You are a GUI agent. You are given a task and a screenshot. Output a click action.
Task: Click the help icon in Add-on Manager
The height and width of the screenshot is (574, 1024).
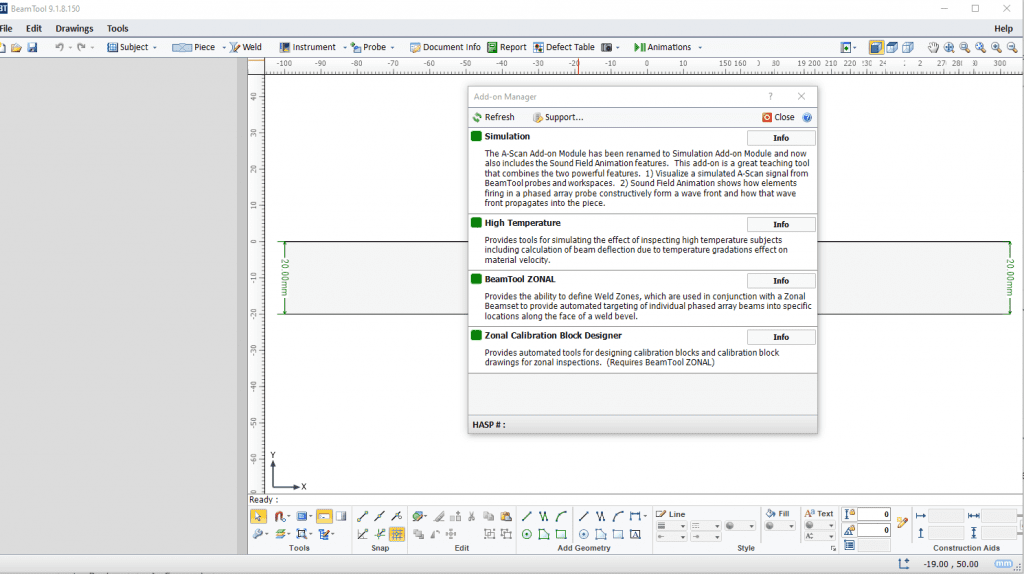pyautogui.click(x=807, y=117)
